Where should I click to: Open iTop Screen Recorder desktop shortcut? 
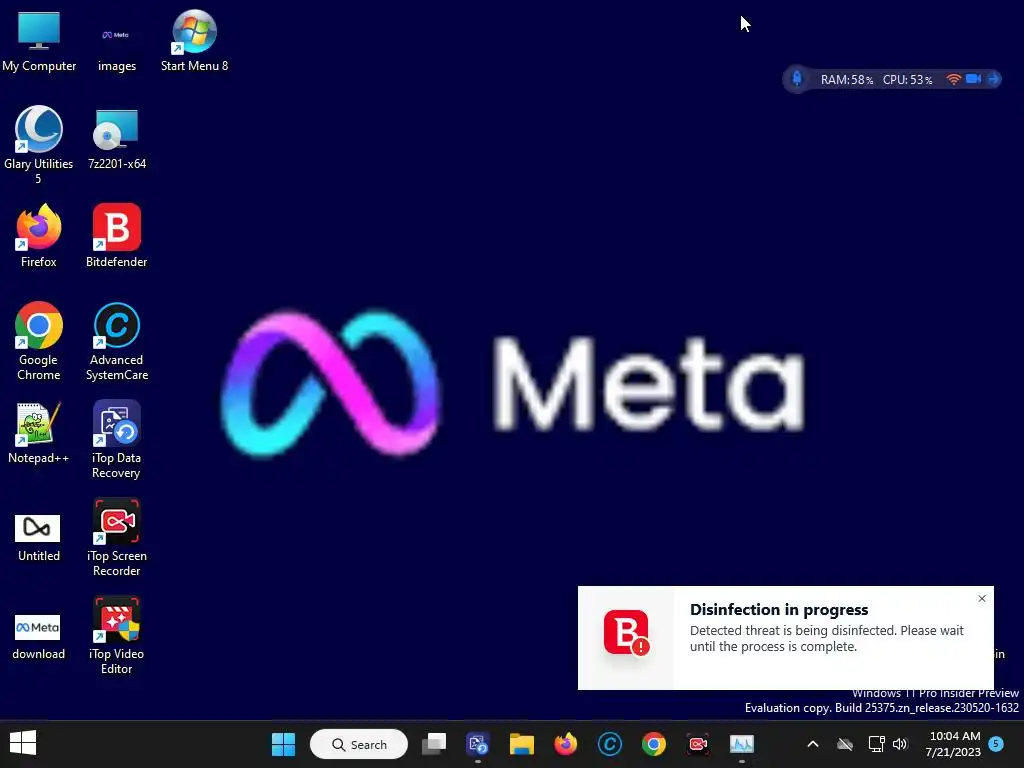pos(116,537)
